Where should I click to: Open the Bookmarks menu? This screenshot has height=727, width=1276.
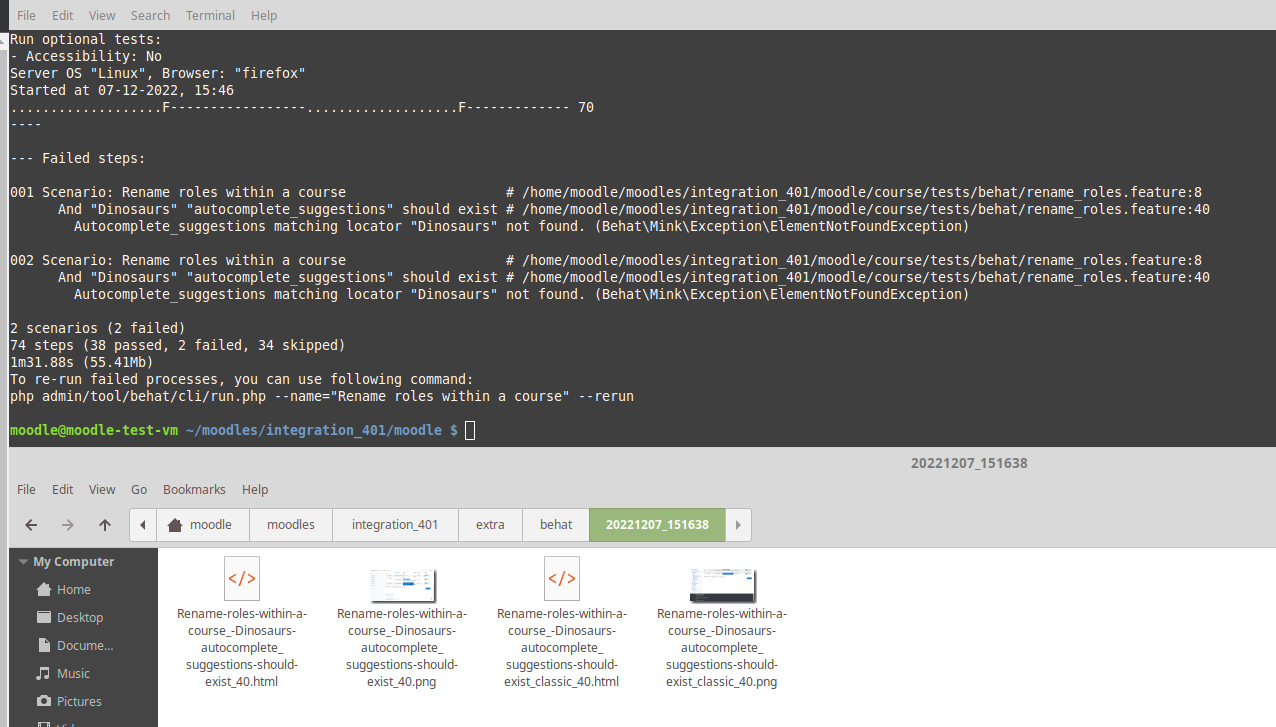194,489
